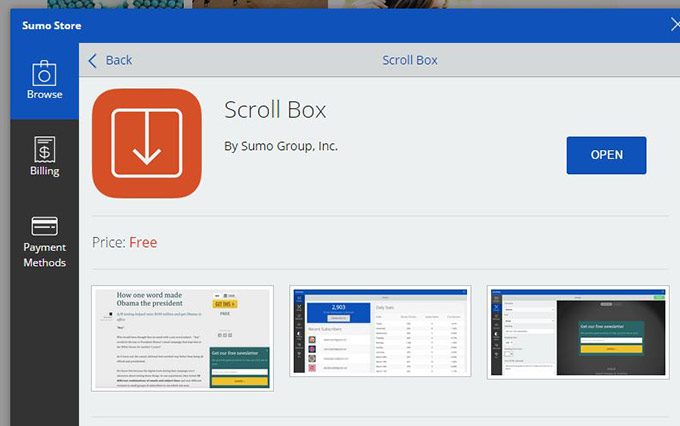Open the dark newsletter design editor thumbnail
680x426 pixels.
[578, 332]
